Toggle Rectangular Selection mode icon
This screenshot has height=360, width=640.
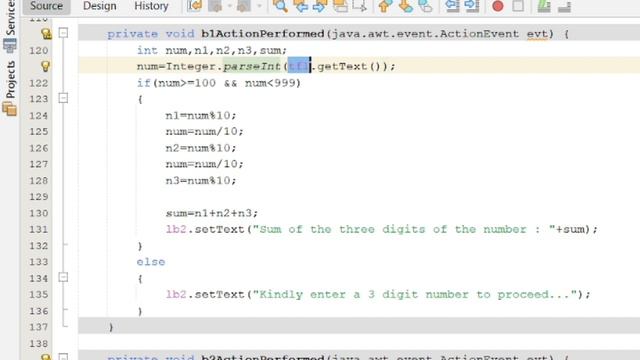tap(359, 6)
